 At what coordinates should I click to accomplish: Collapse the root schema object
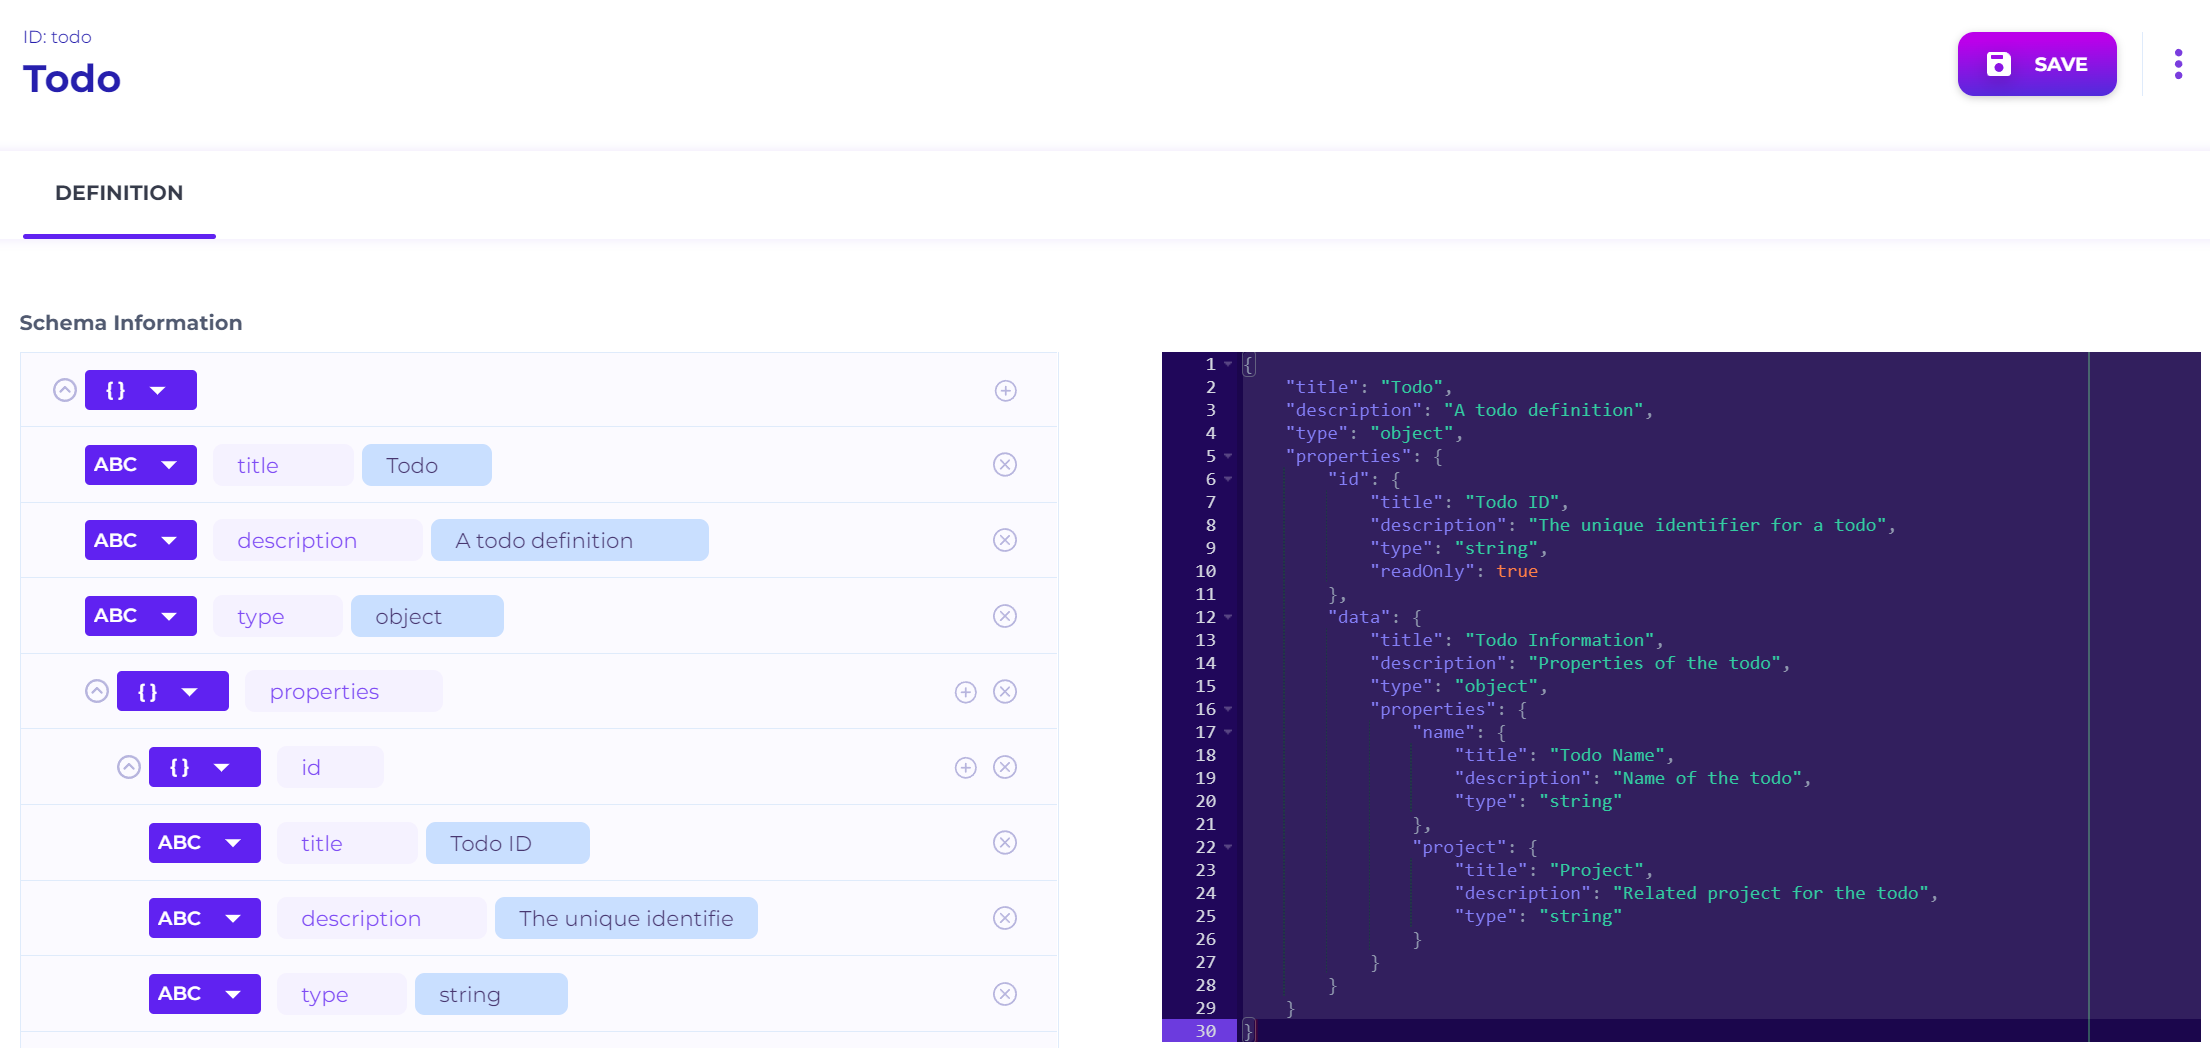coord(65,390)
